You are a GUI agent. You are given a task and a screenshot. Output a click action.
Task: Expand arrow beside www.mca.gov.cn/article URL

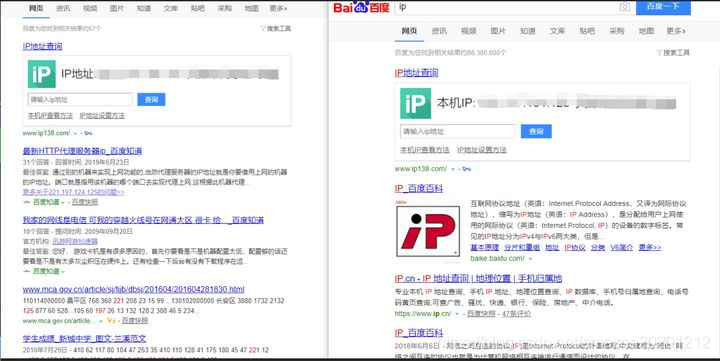click(101, 321)
